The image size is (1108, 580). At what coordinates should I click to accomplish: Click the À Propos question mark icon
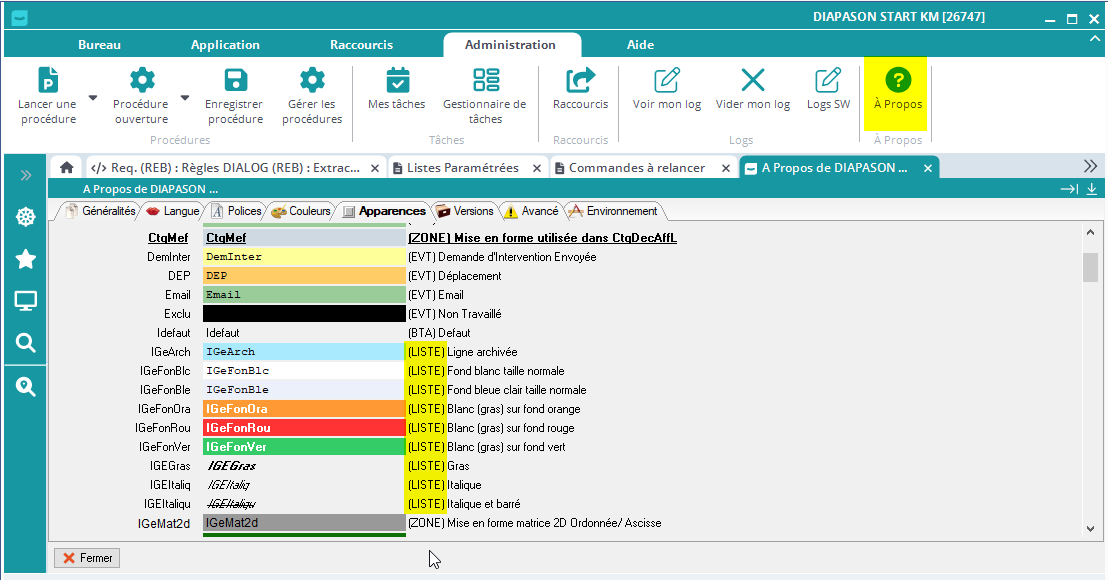click(x=898, y=81)
